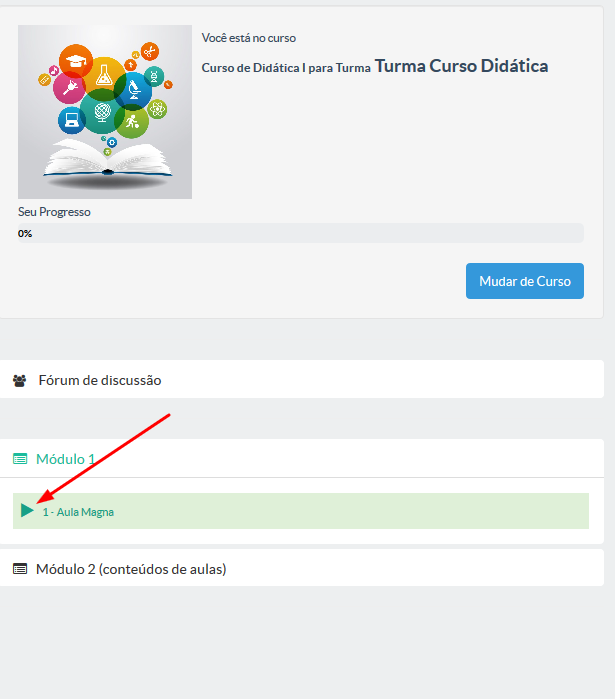The height and width of the screenshot is (699, 615).
Task: Click the laptop bubble in the course image
Action: [x=72, y=120]
